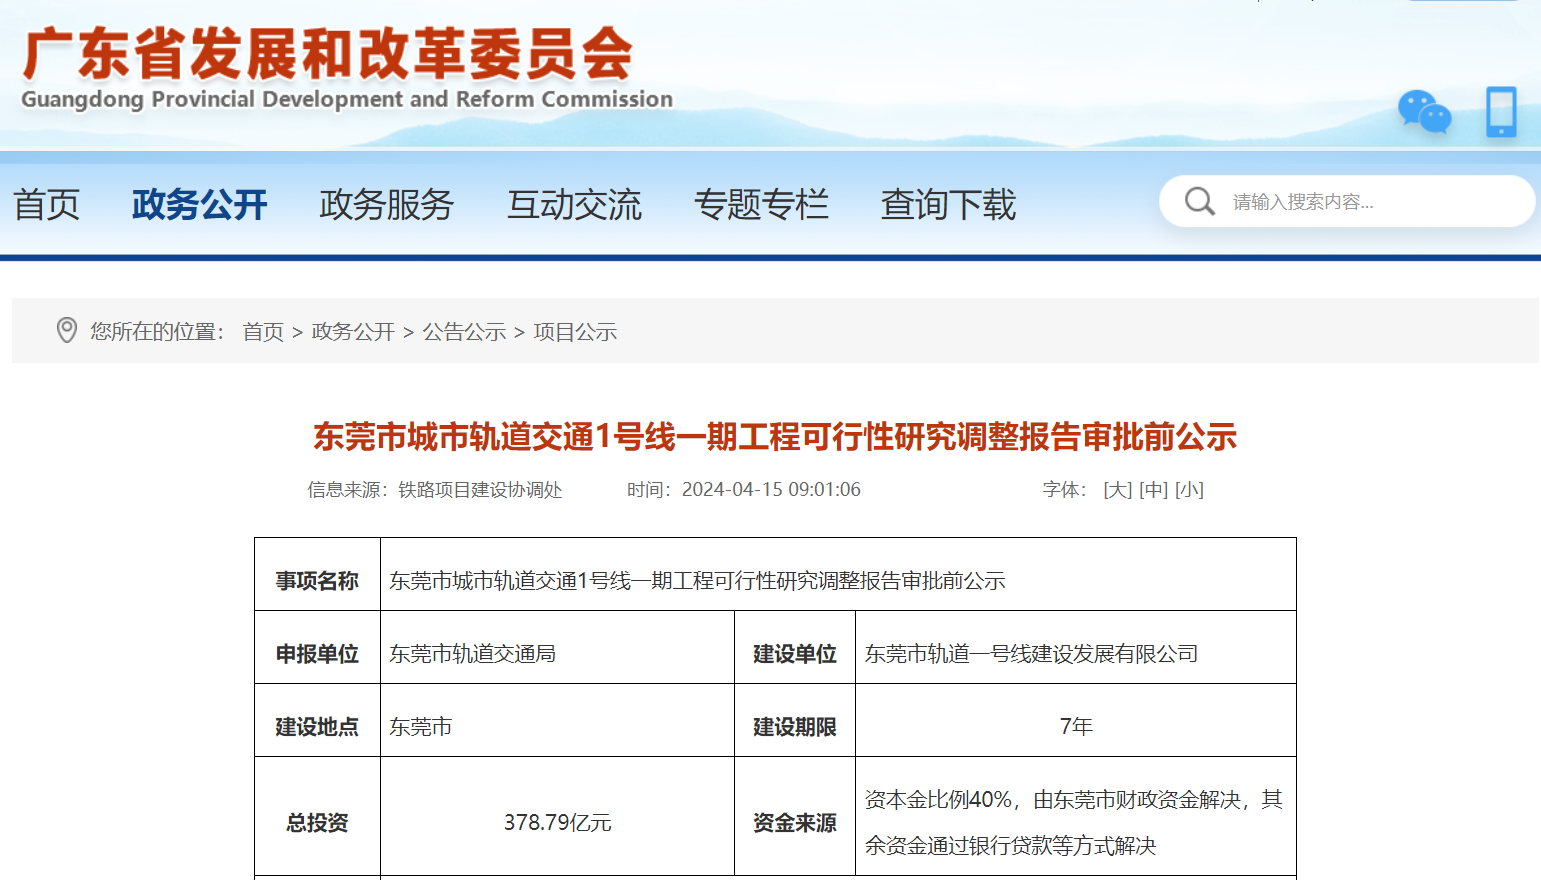Image resolution: width=1541 pixels, height=880 pixels.
Task: Open the 政务服务 navigation menu
Action: (x=386, y=205)
